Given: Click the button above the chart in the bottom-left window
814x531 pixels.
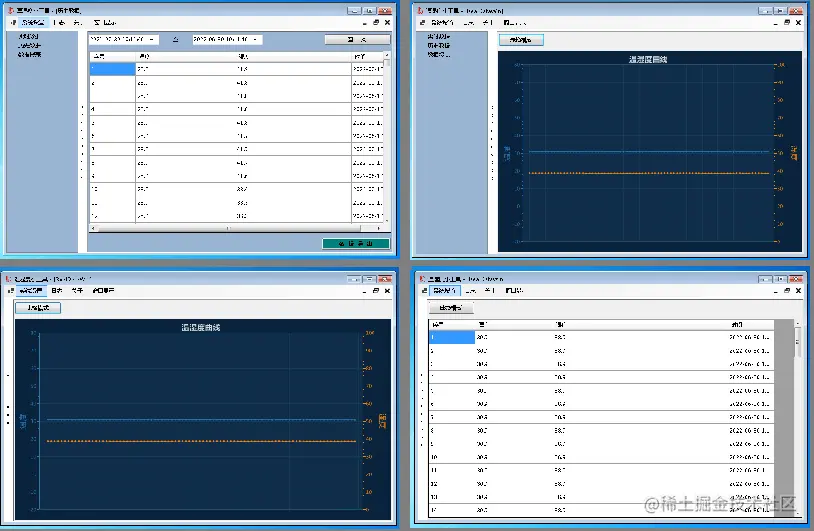Looking at the screenshot, I should point(38,308).
